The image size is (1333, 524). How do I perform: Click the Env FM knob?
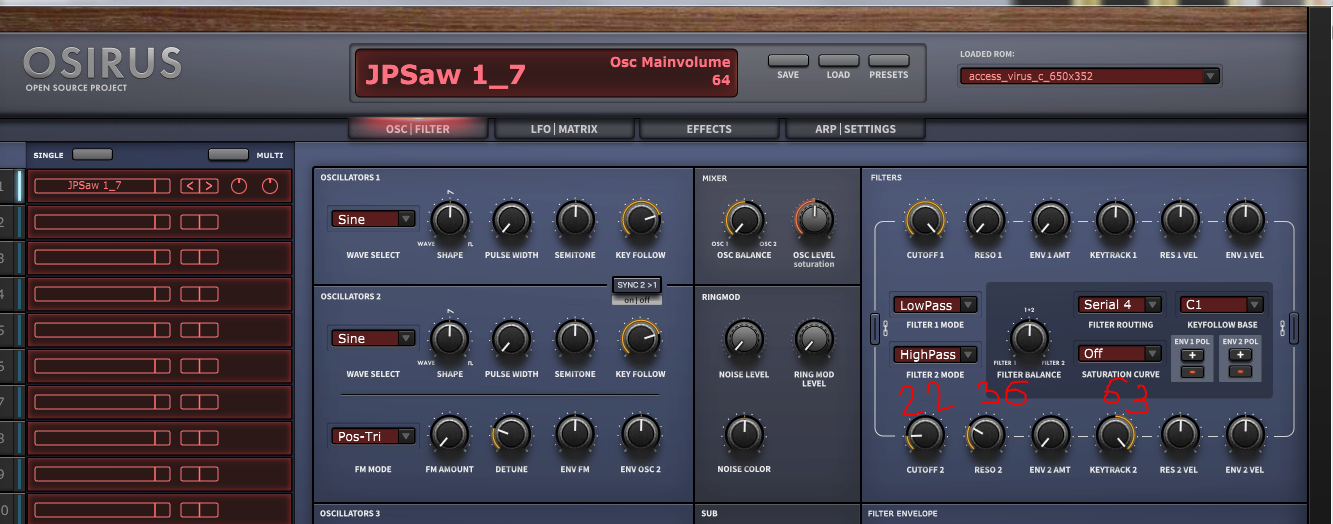(574, 434)
